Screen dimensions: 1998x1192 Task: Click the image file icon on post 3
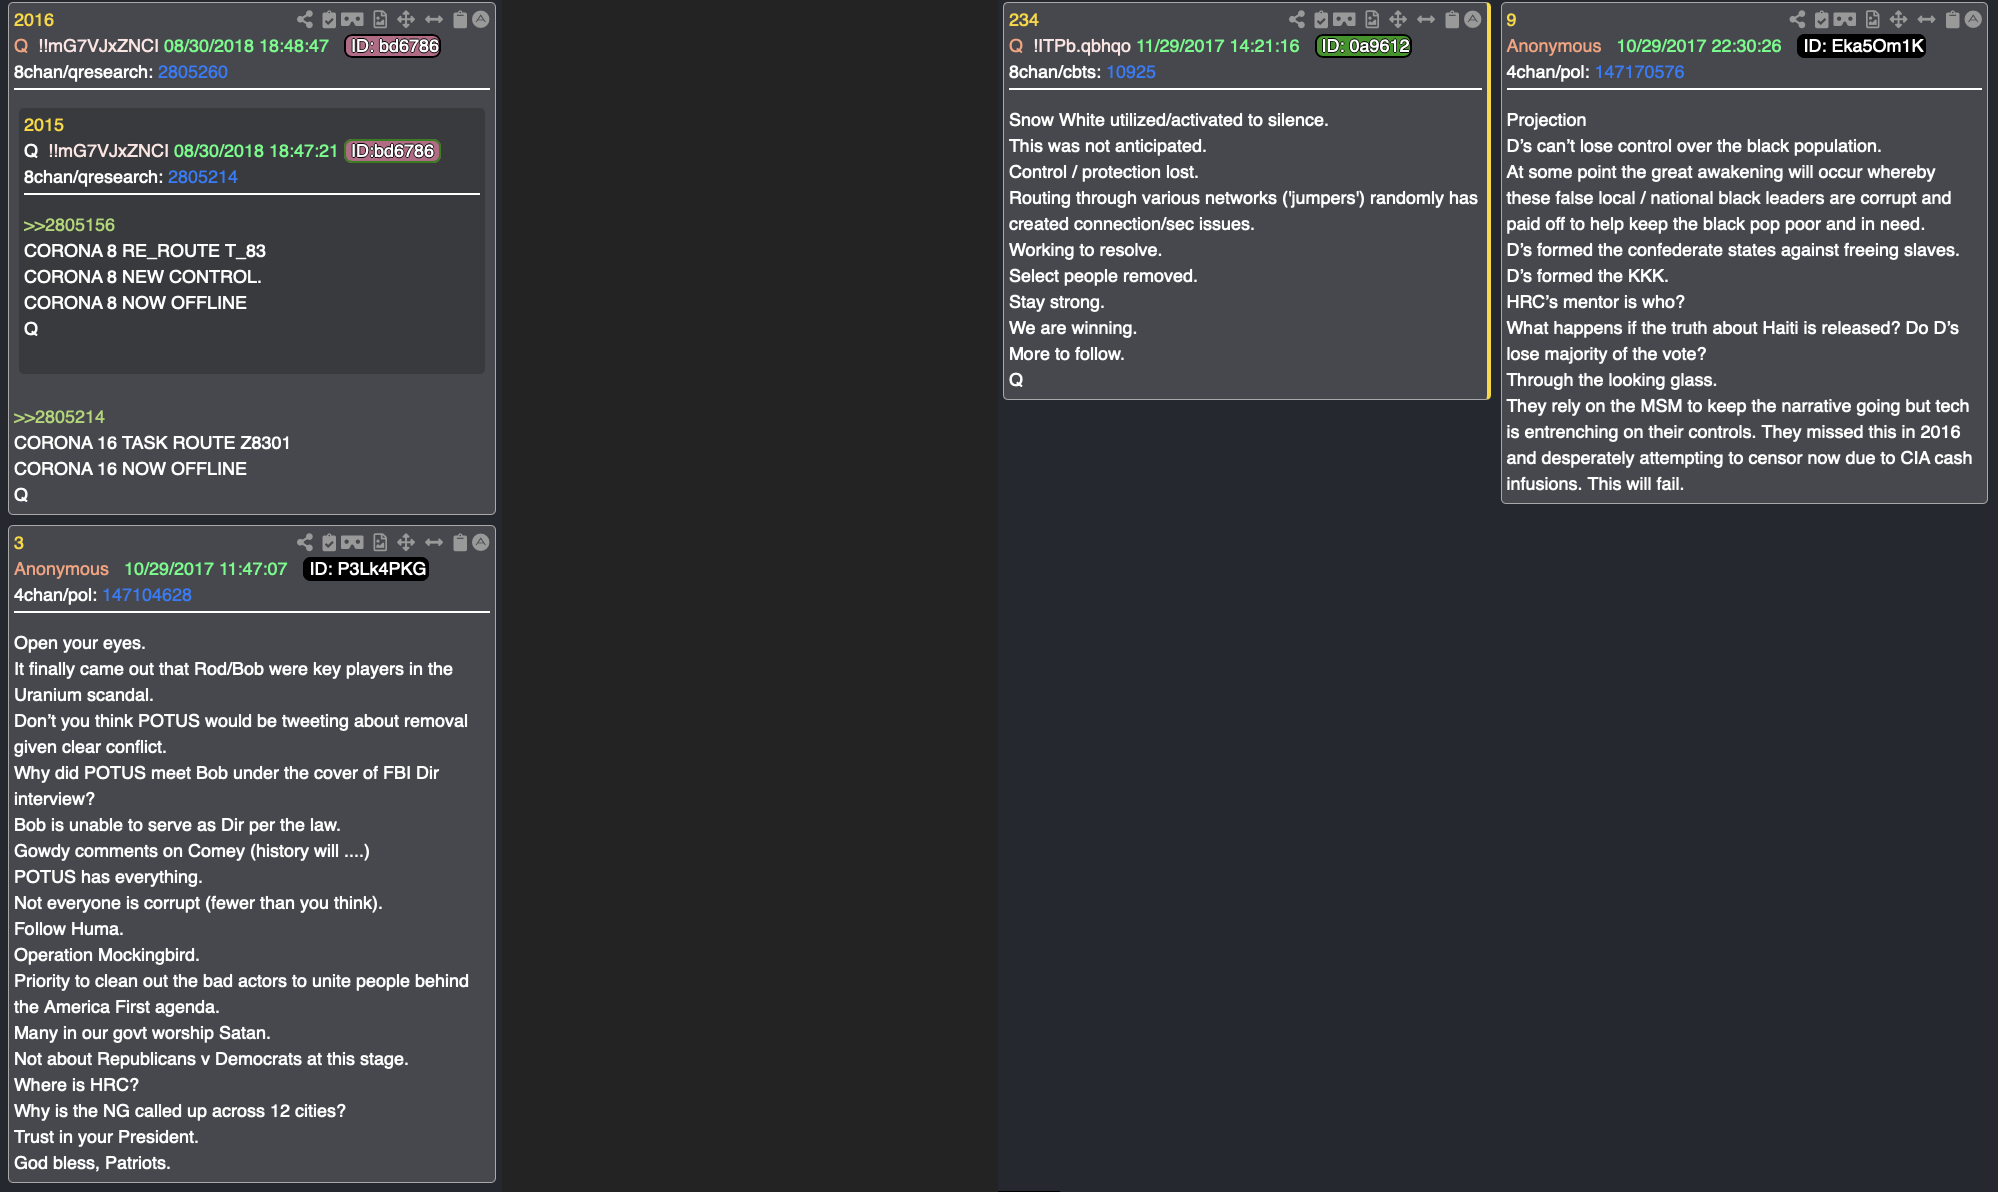pyautogui.click(x=380, y=542)
